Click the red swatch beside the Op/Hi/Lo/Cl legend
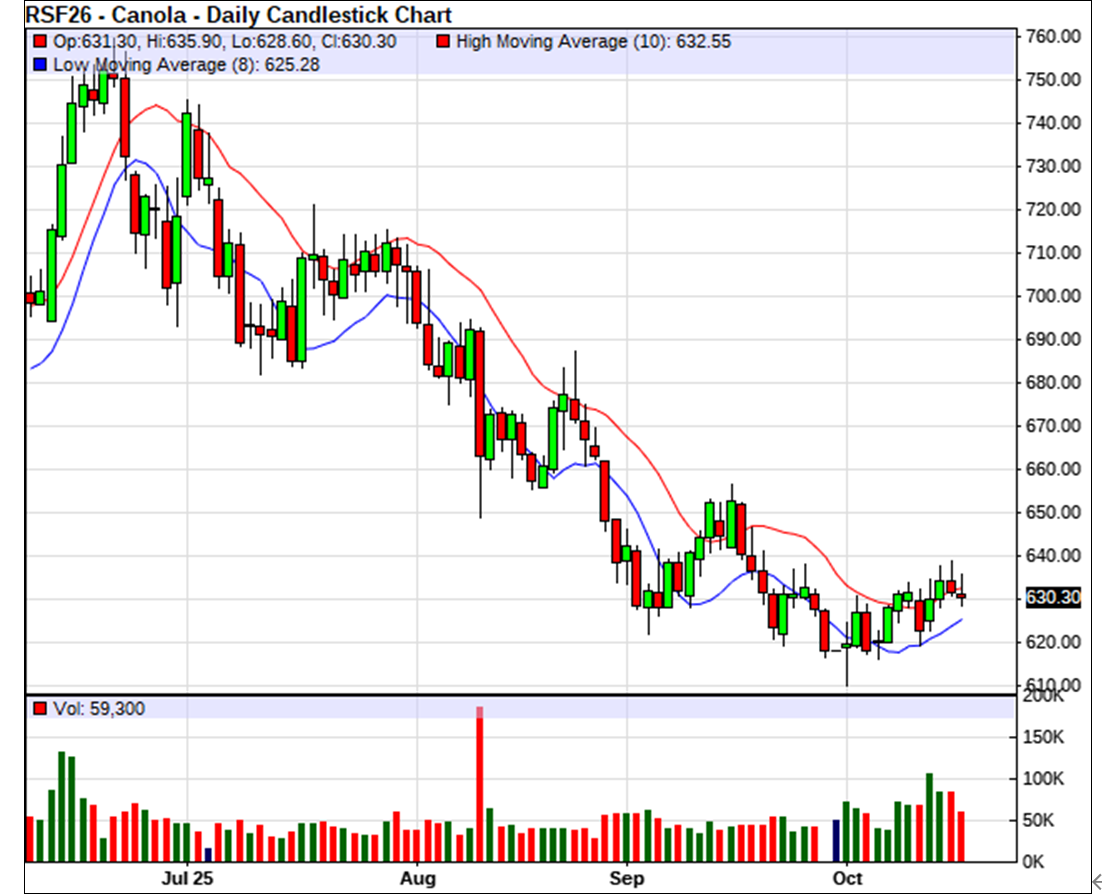Image resolution: width=1102 pixels, height=896 pixels. tap(40, 42)
